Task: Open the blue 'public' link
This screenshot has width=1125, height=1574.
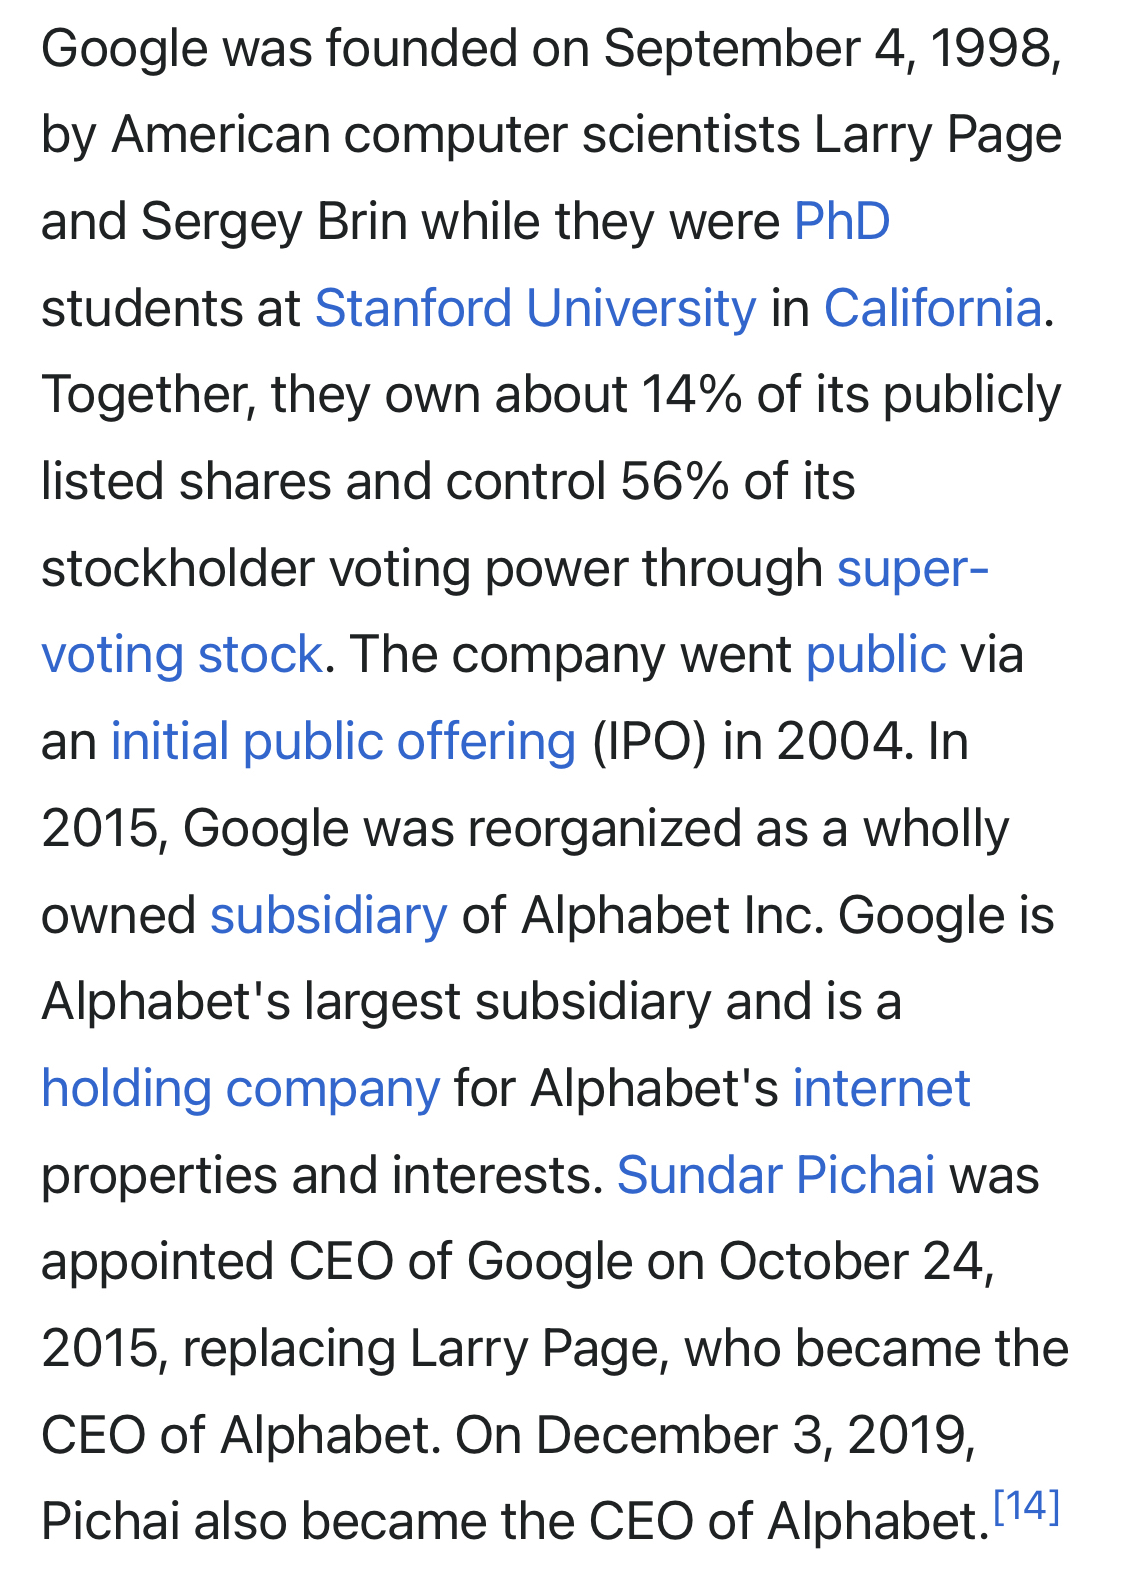Action: click(x=875, y=656)
